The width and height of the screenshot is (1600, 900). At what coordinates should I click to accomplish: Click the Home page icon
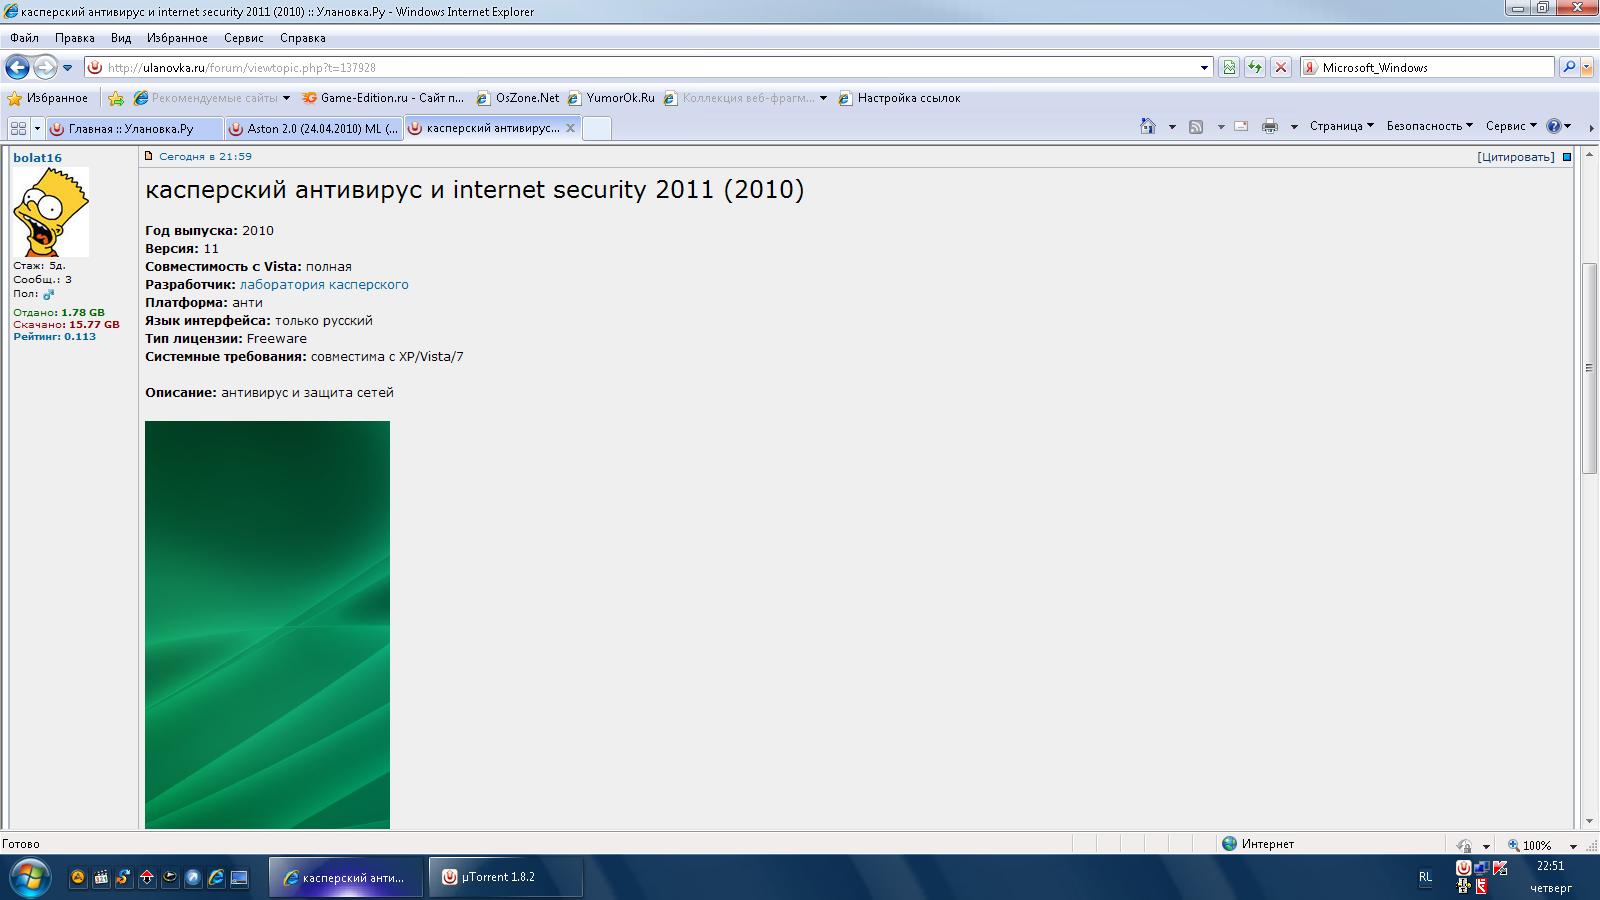coord(1148,126)
